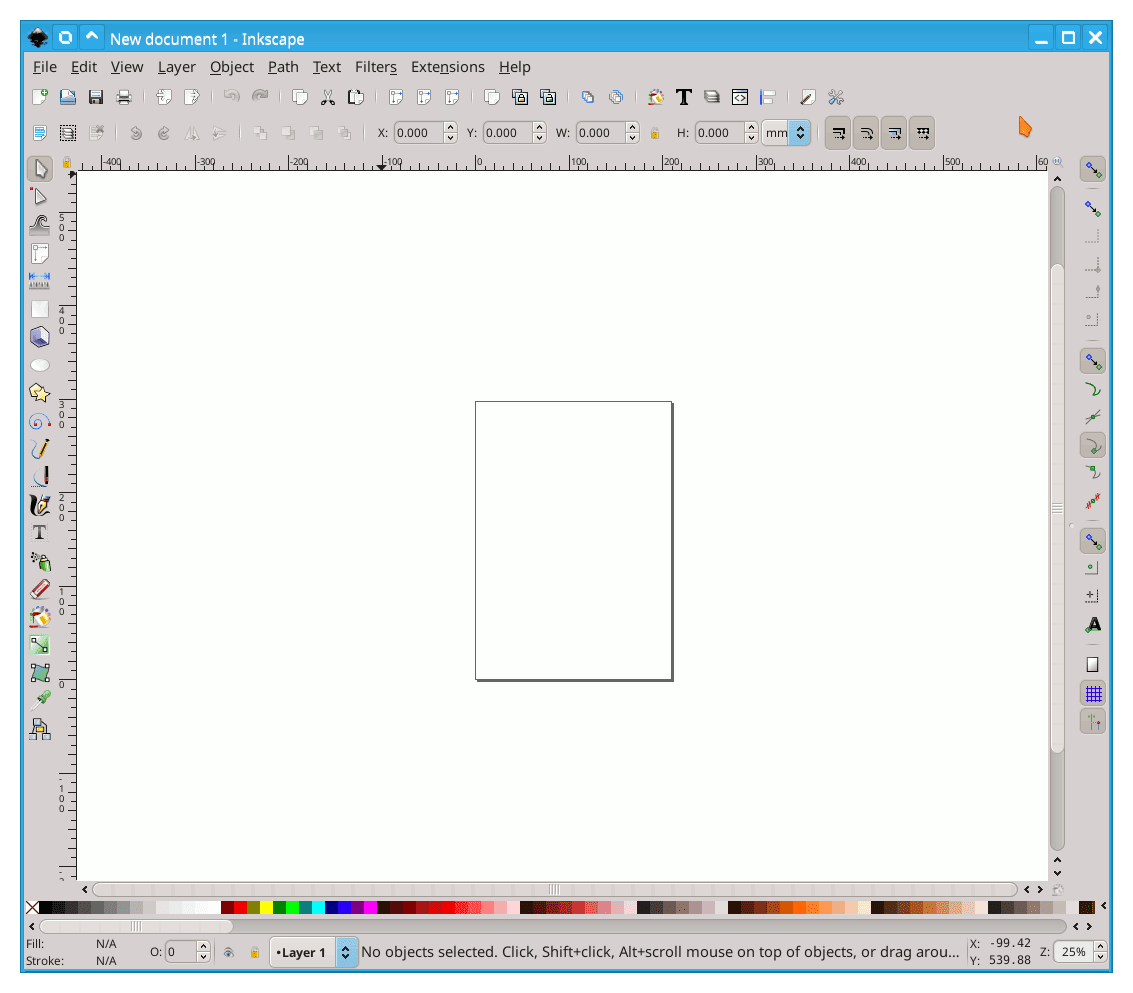1133x993 pixels.
Task: Click the no-color X swatch
Action: coord(33,907)
